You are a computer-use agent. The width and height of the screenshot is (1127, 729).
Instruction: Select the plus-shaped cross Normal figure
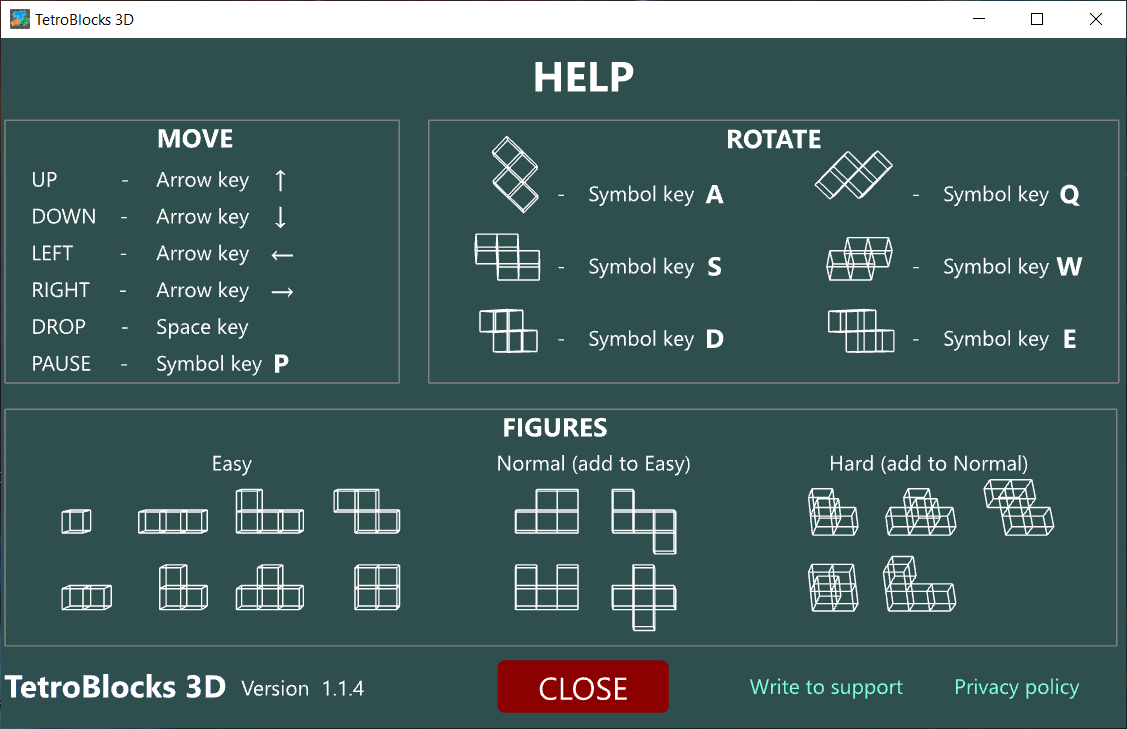(x=644, y=597)
